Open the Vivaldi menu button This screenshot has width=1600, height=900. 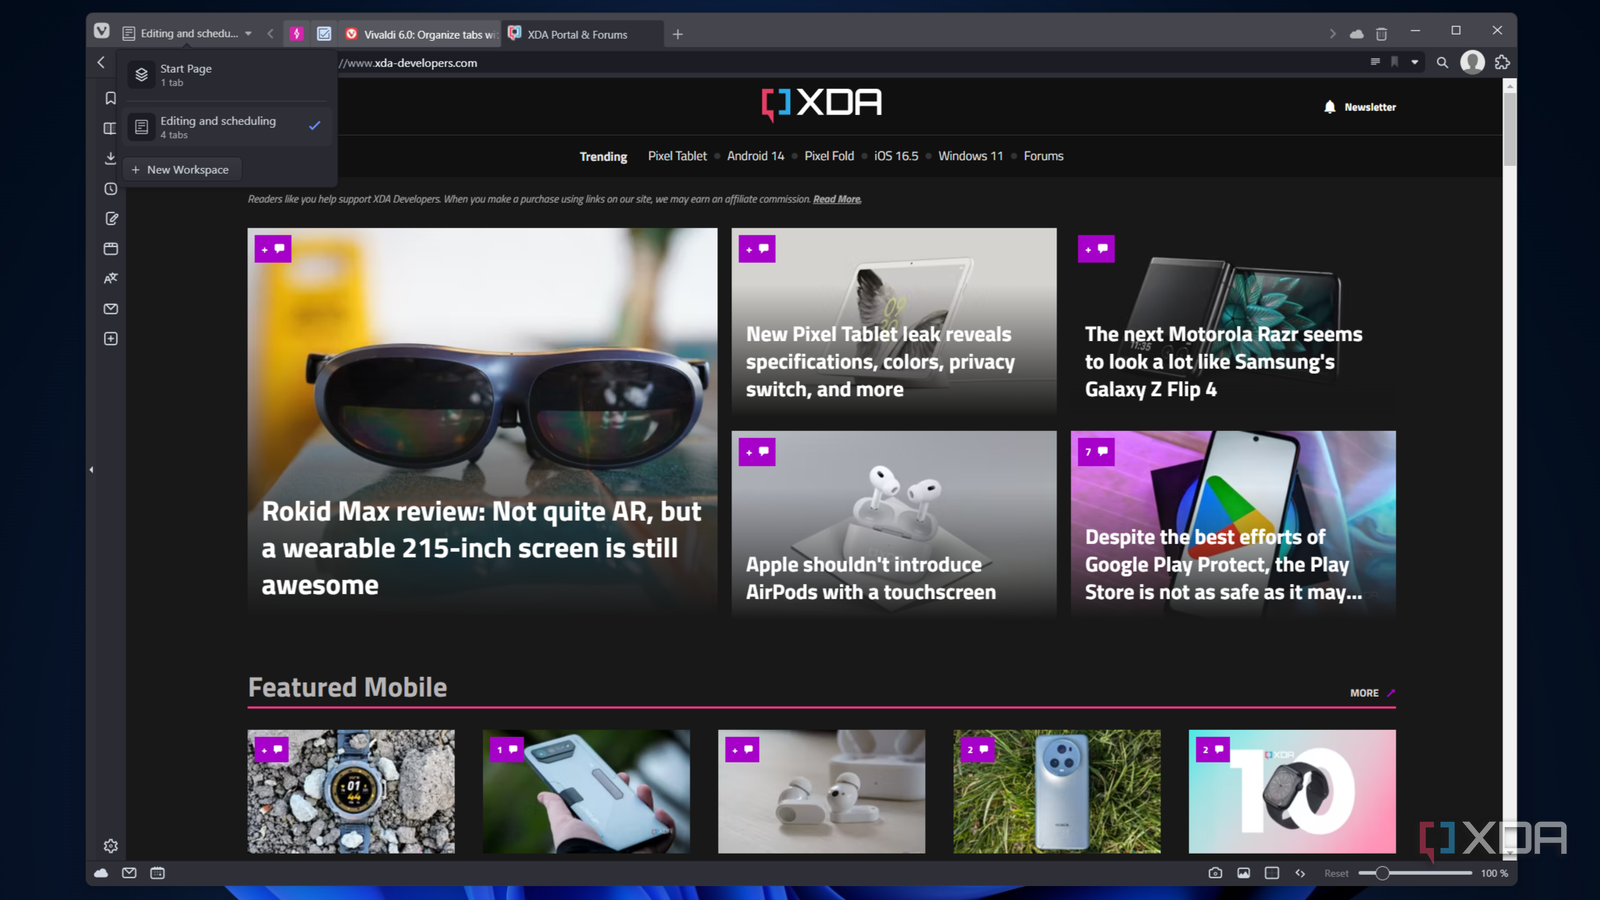point(101,31)
